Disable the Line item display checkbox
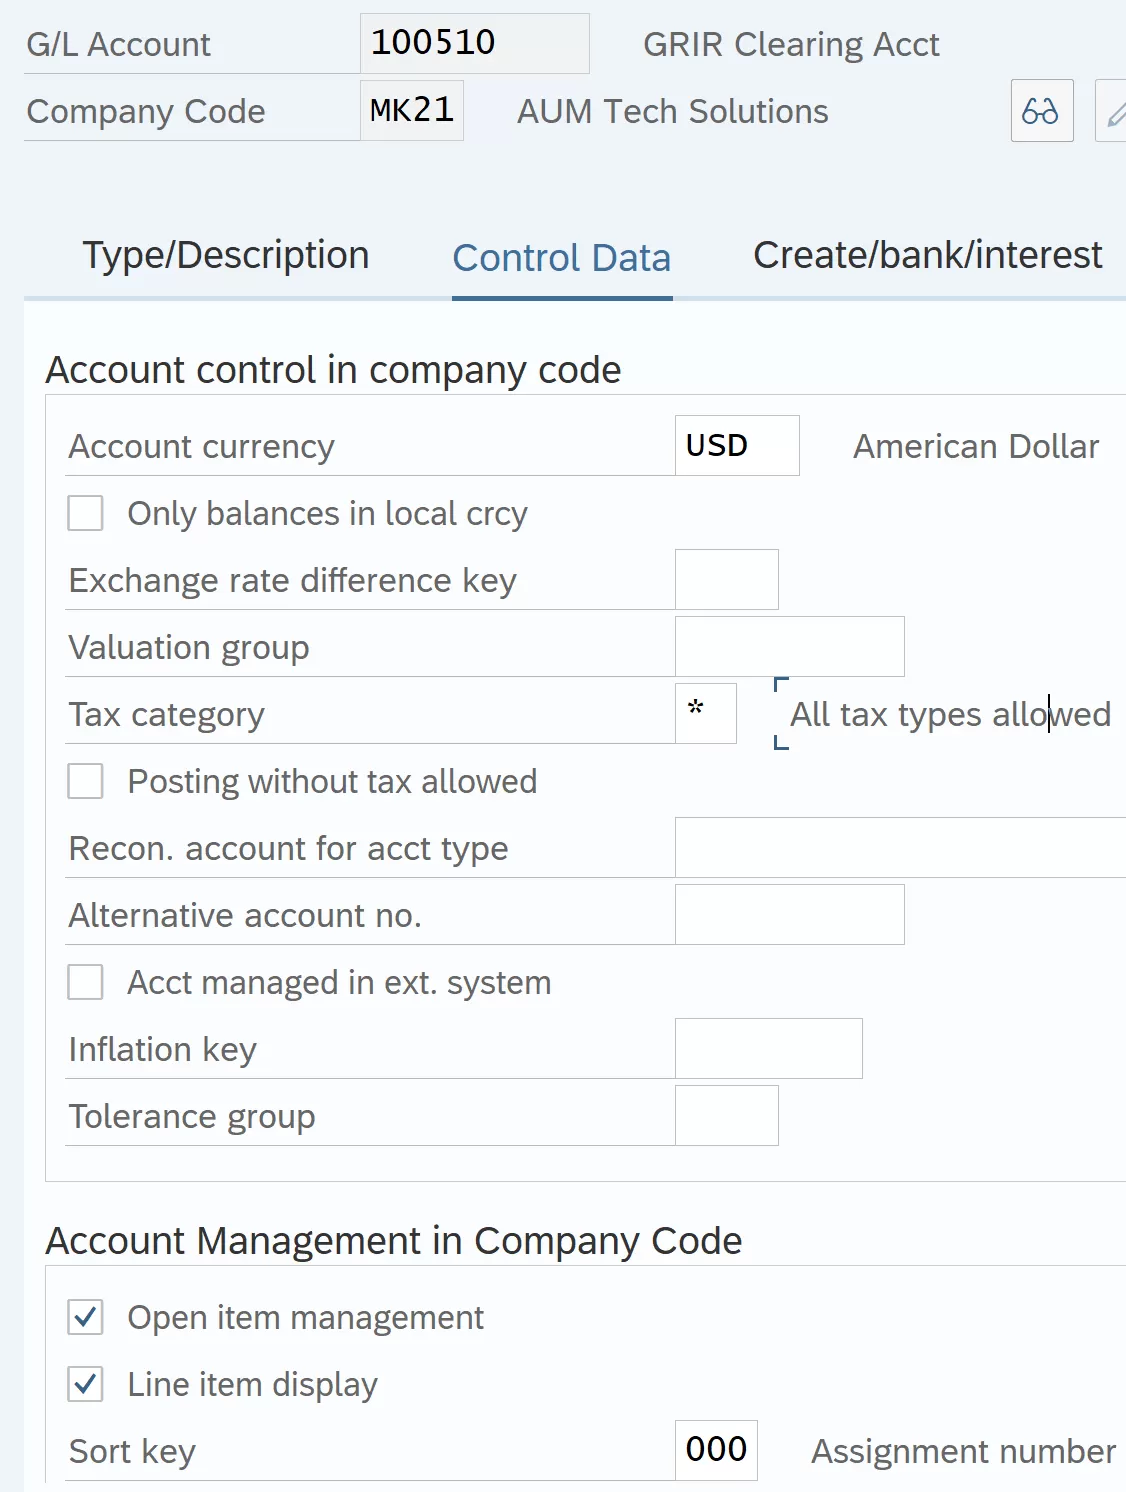 tap(85, 1384)
